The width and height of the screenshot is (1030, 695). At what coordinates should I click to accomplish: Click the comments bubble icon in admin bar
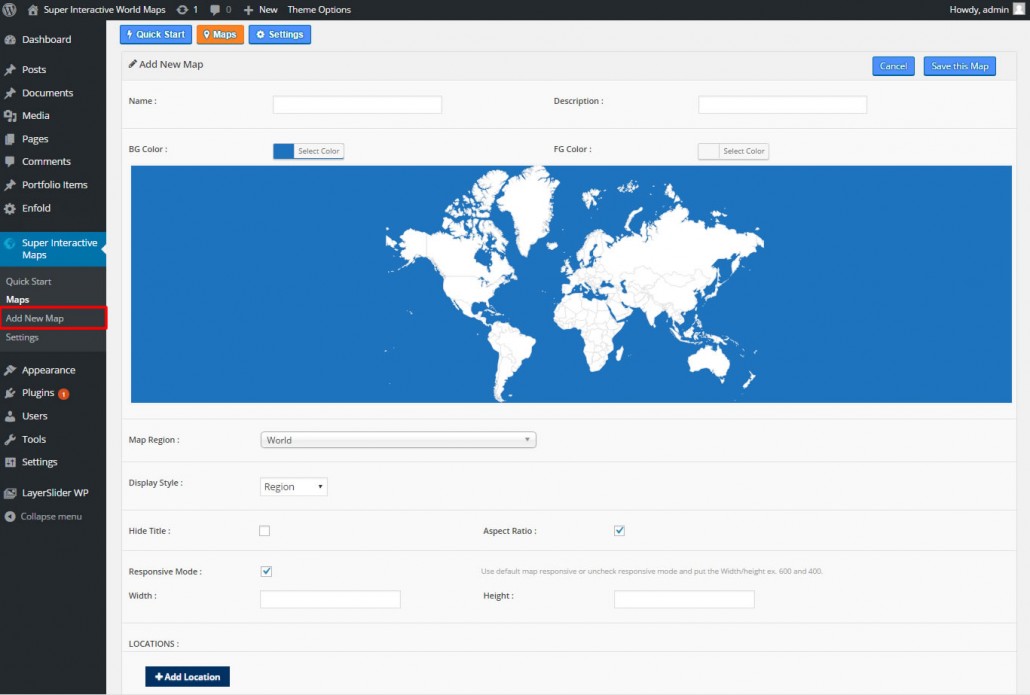coord(215,9)
